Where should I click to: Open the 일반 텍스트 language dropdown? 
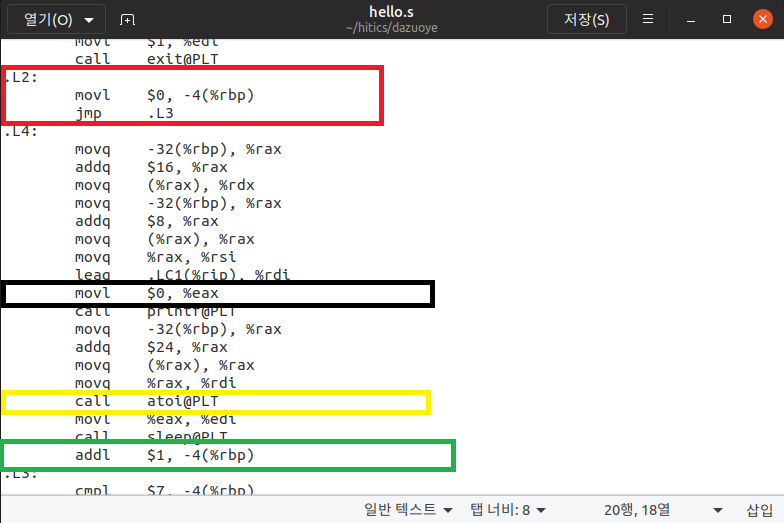pos(408,510)
